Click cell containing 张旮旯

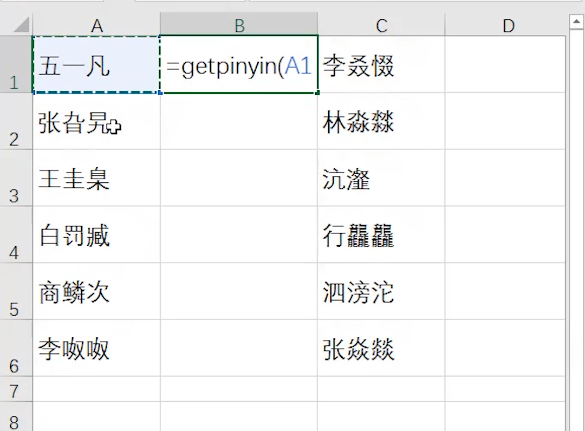point(97,121)
